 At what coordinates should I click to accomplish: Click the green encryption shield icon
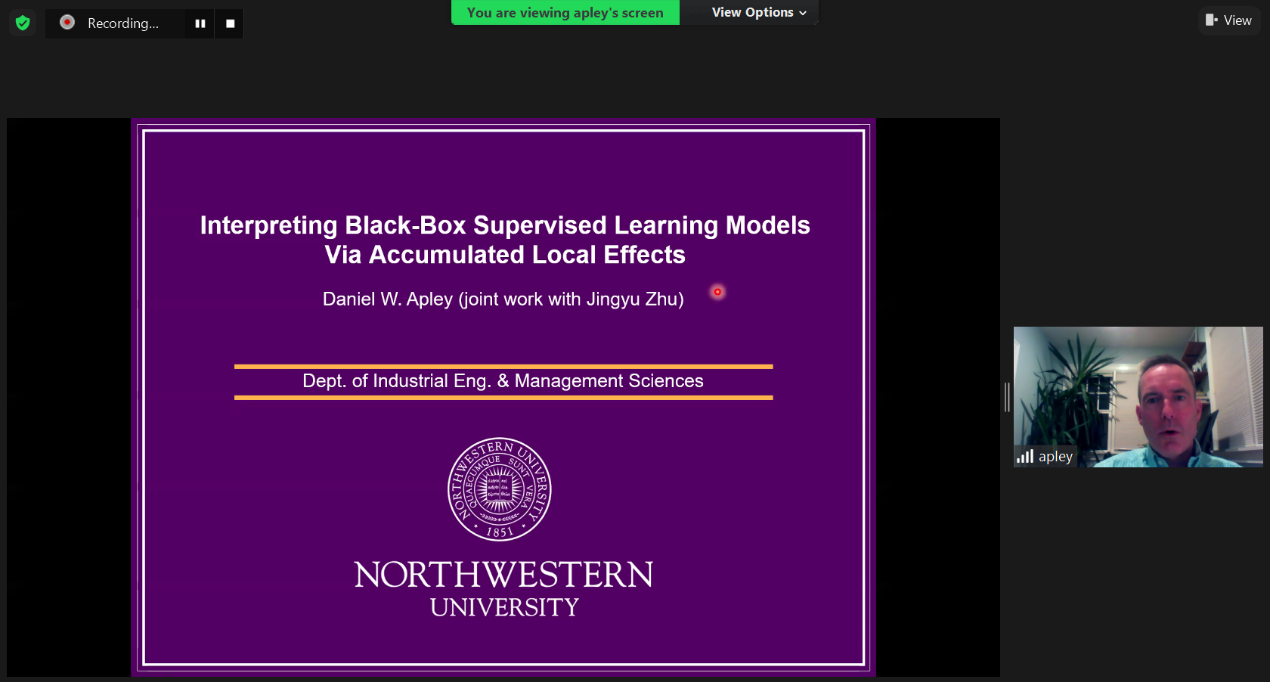(x=22, y=22)
